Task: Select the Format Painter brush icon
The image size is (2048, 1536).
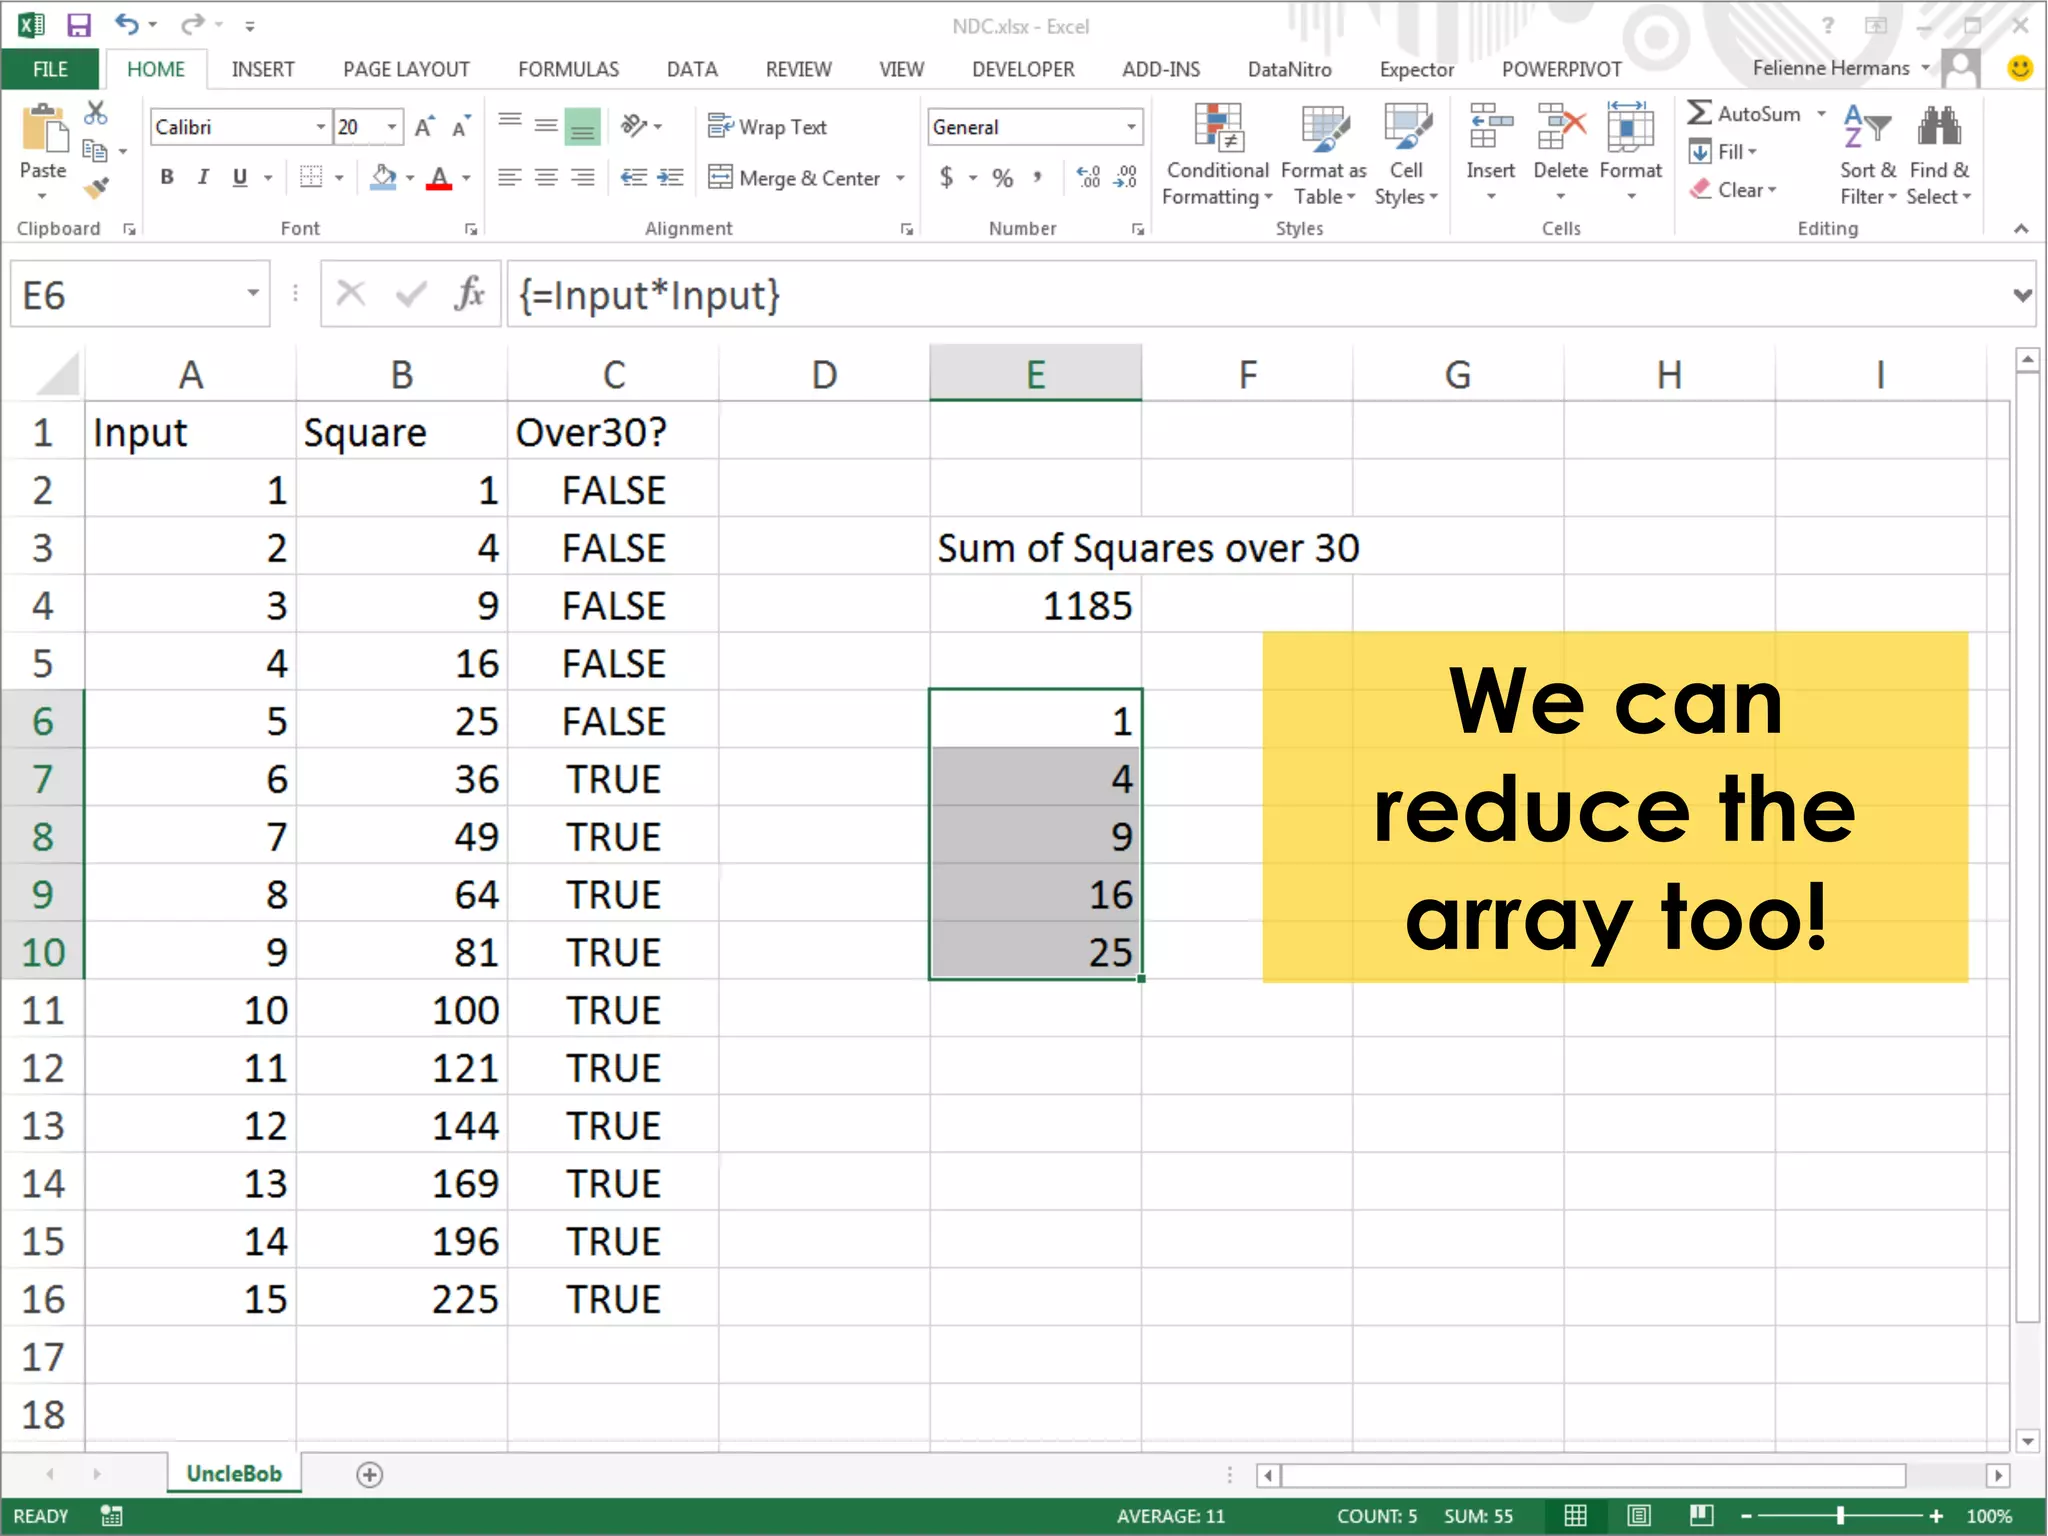Action: click(96, 187)
